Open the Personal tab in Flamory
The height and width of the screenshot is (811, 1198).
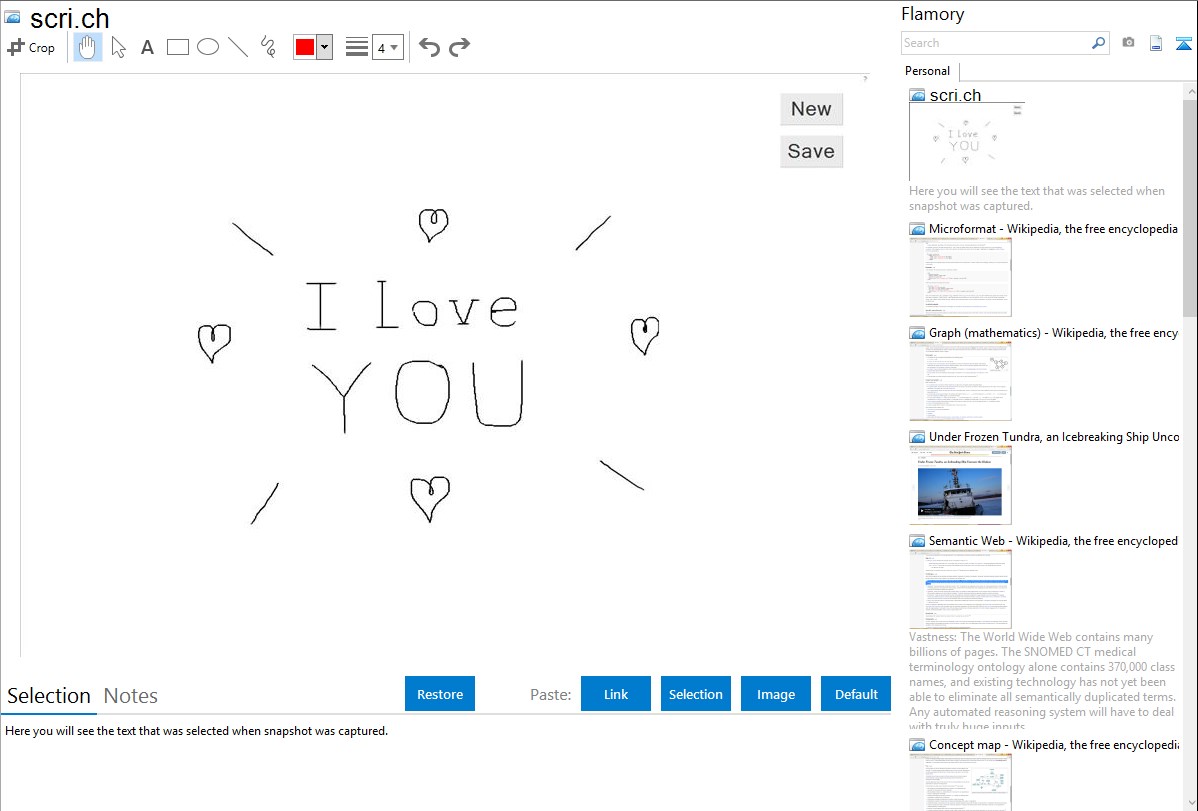point(927,71)
